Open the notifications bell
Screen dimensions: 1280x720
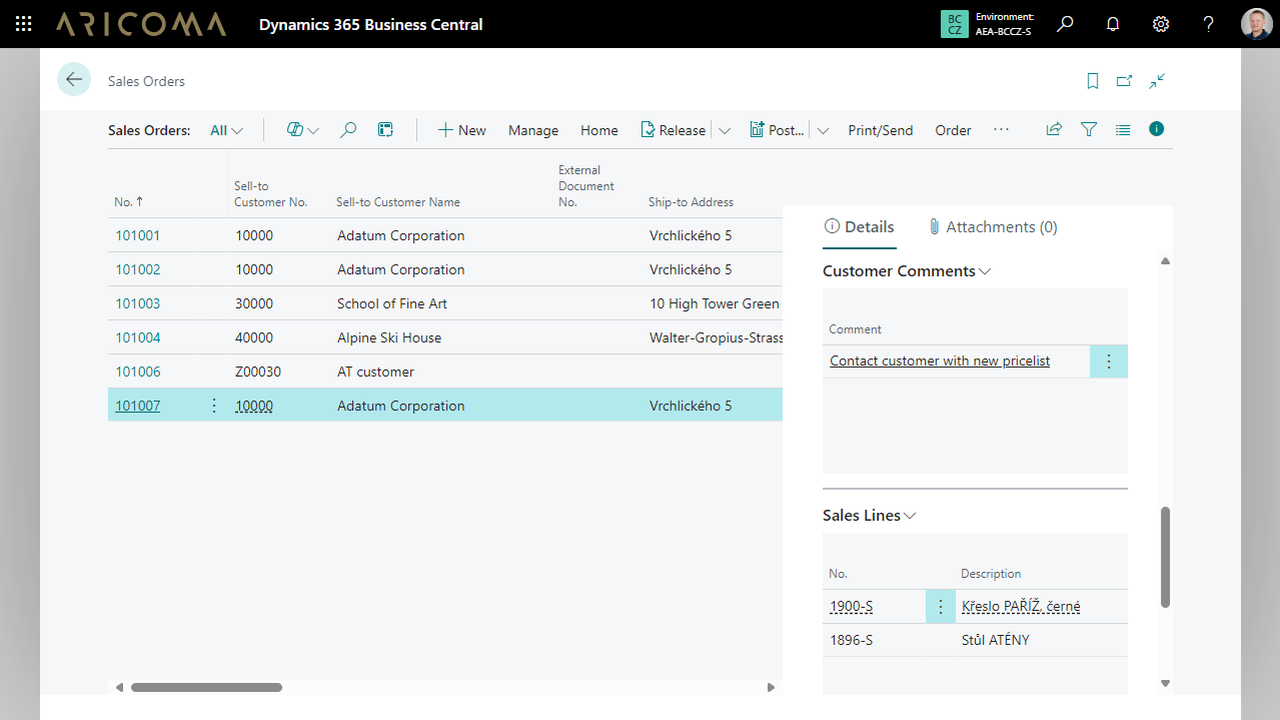[x=1112, y=24]
